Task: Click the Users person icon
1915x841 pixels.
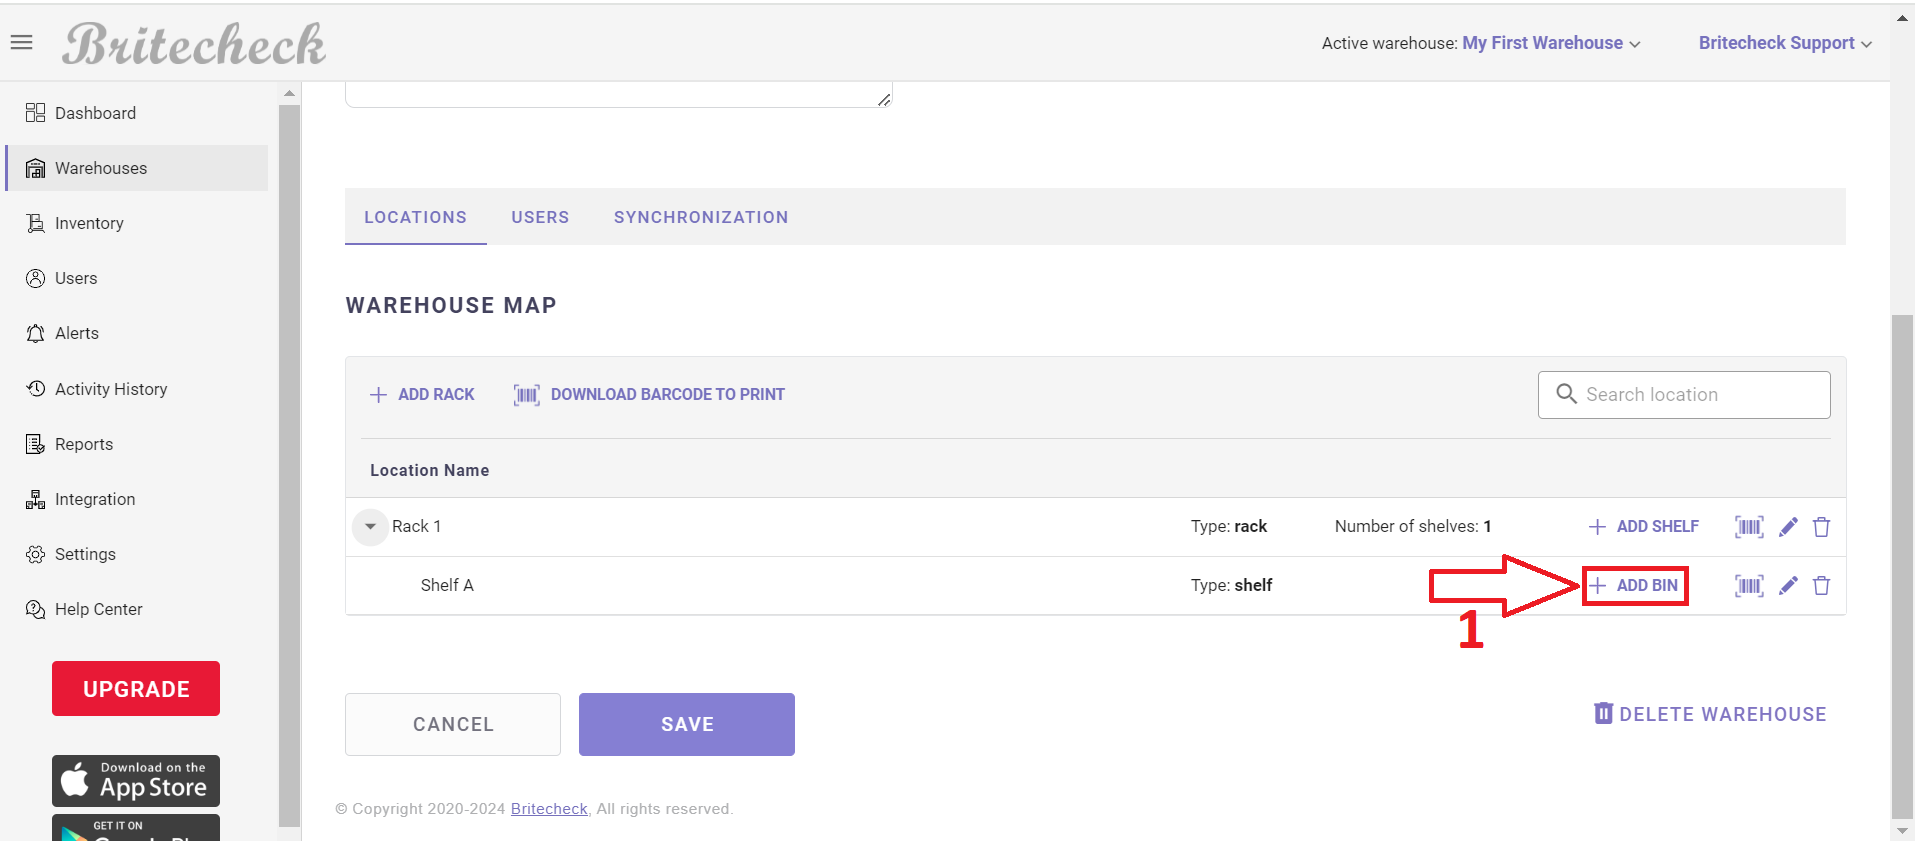Action: click(35, 278)
